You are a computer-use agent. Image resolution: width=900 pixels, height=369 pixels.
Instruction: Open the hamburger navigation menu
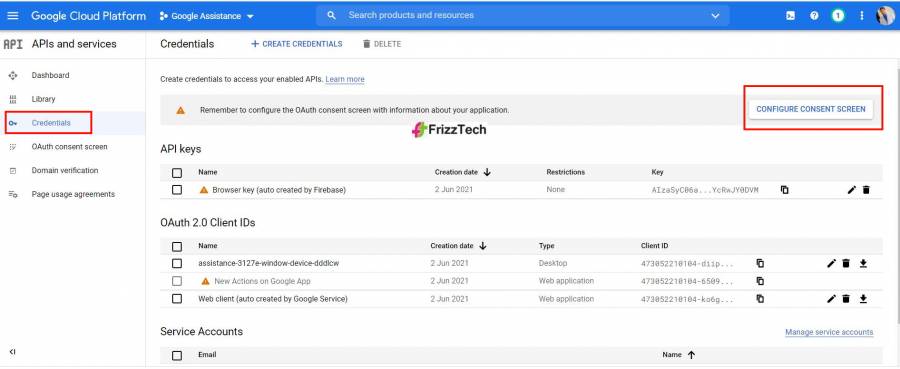pyautogui.click(x=13, y=16)
